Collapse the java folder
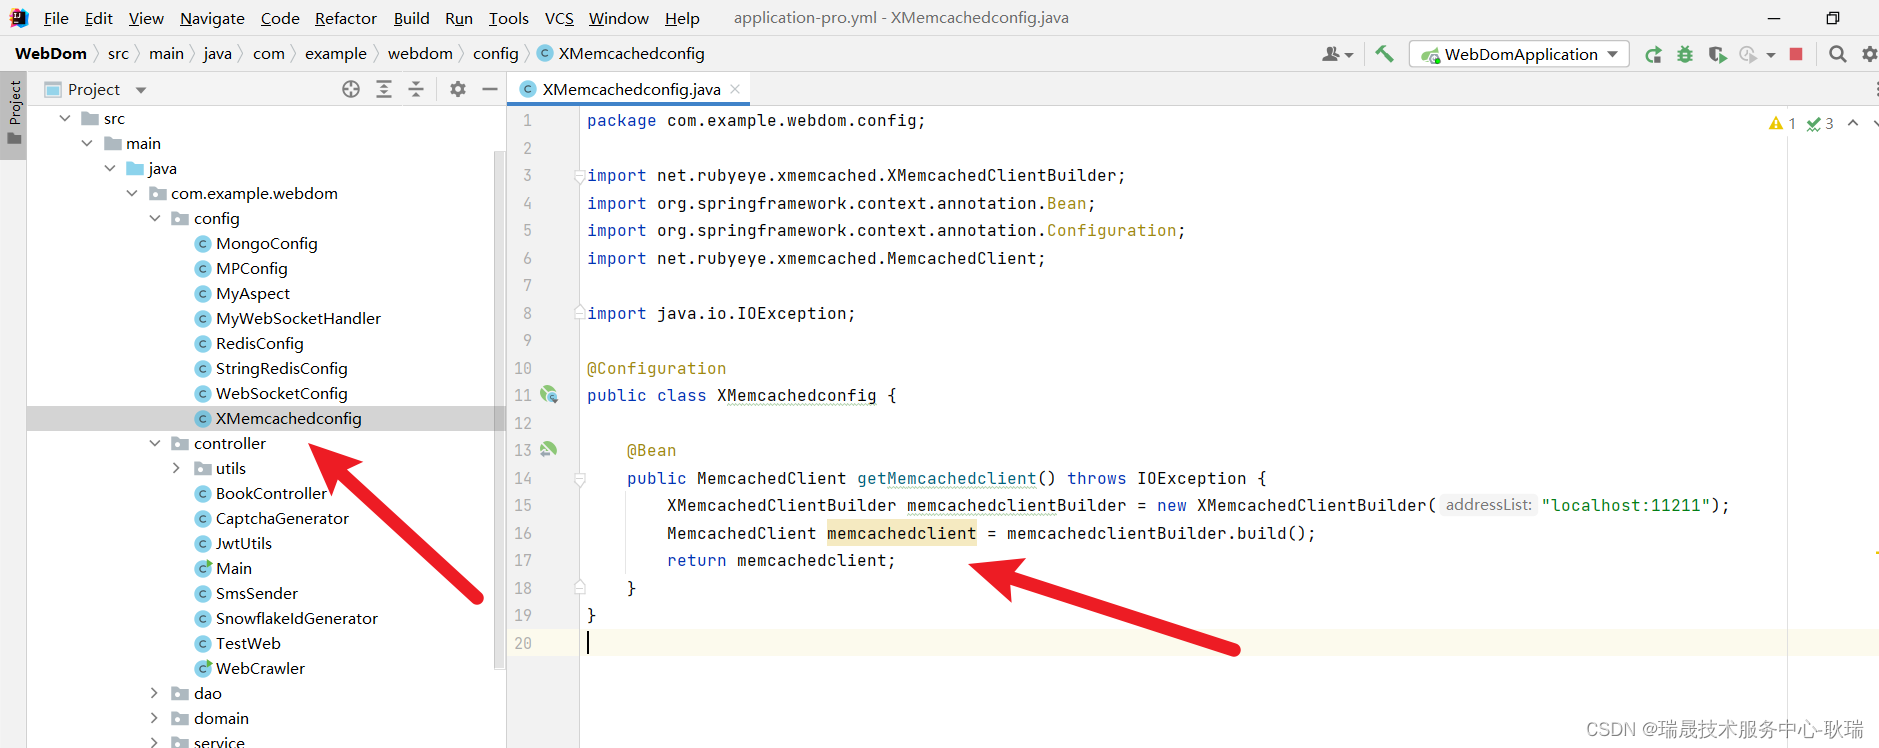This screenshot has height=748, width=1879. click(x=110, y=168)
